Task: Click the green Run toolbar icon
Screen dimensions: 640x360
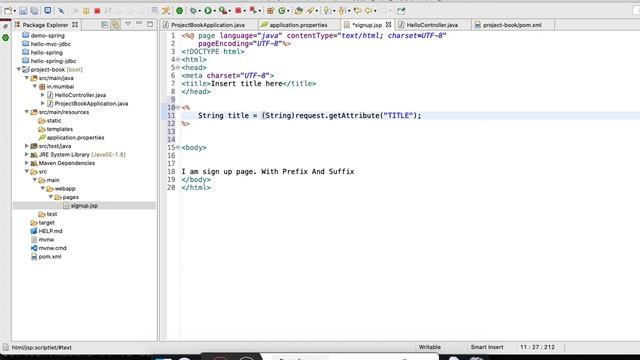Action: coord(208,11)
